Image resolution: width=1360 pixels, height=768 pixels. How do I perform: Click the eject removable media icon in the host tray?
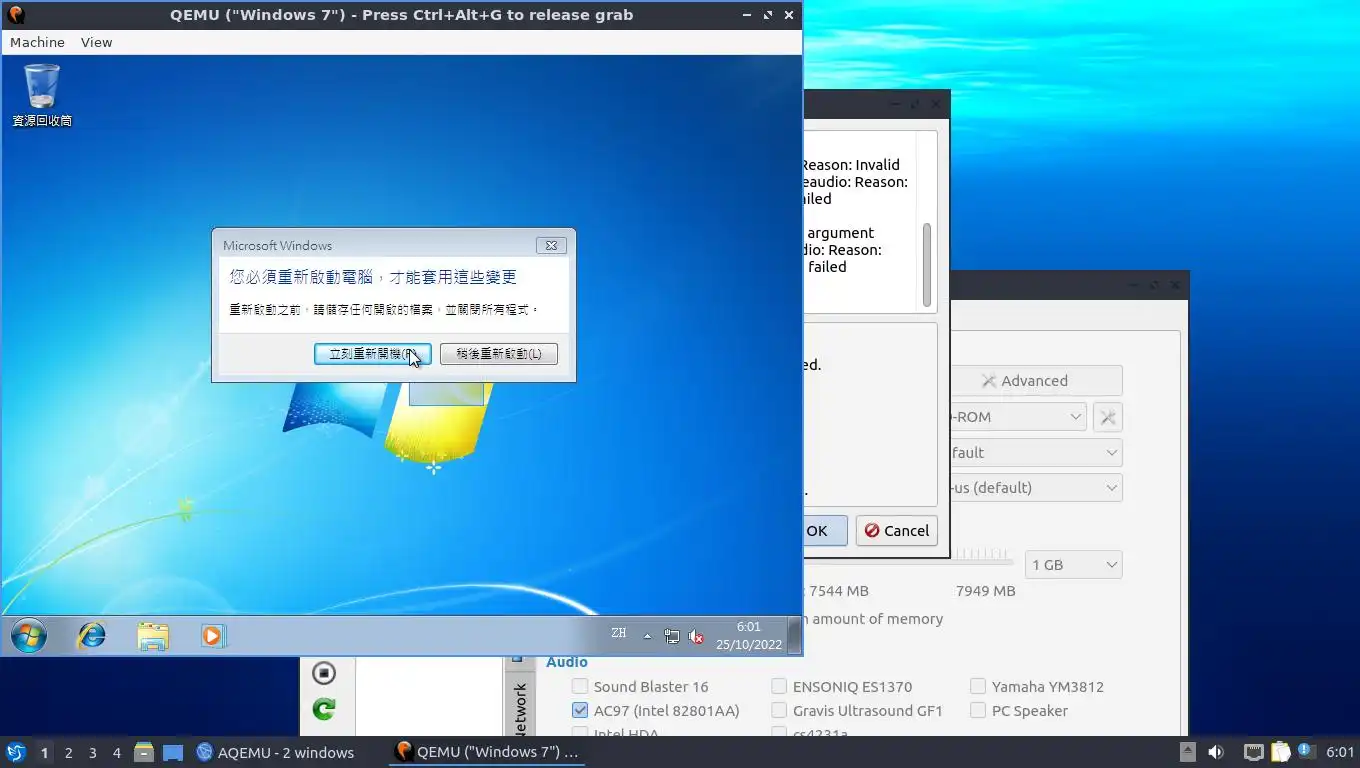1188,752
